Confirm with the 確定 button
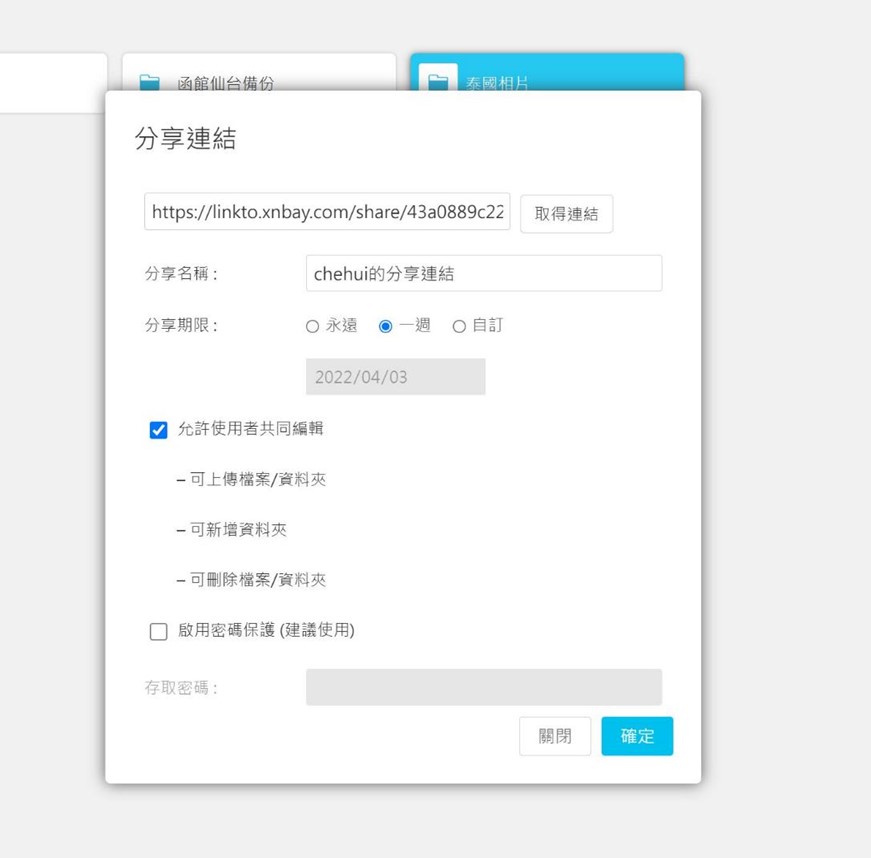This screenshot has height=858, width=871. [637, 736]
